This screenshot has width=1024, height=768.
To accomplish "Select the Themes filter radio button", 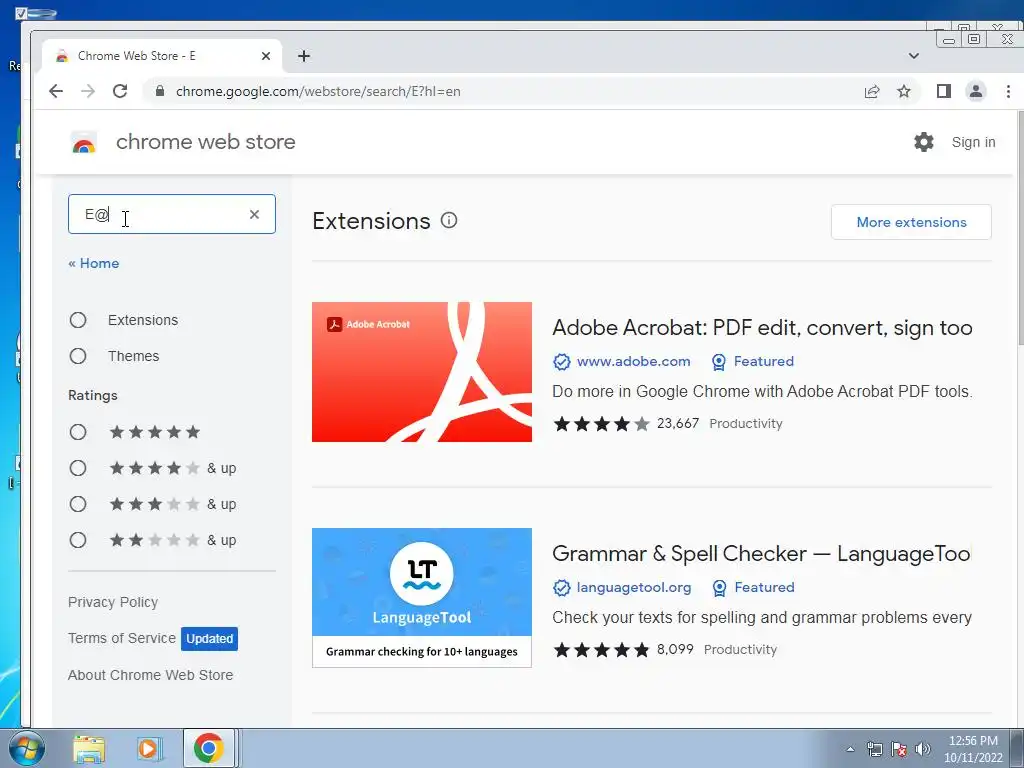I will coord(78,356).
